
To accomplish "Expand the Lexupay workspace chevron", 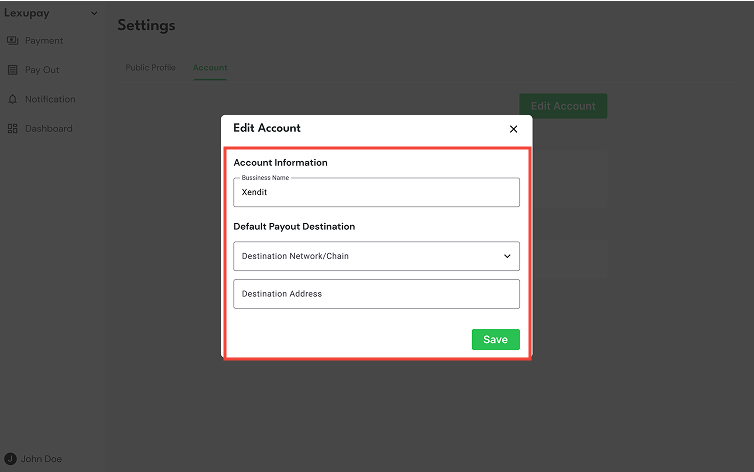I will (94, 13).
